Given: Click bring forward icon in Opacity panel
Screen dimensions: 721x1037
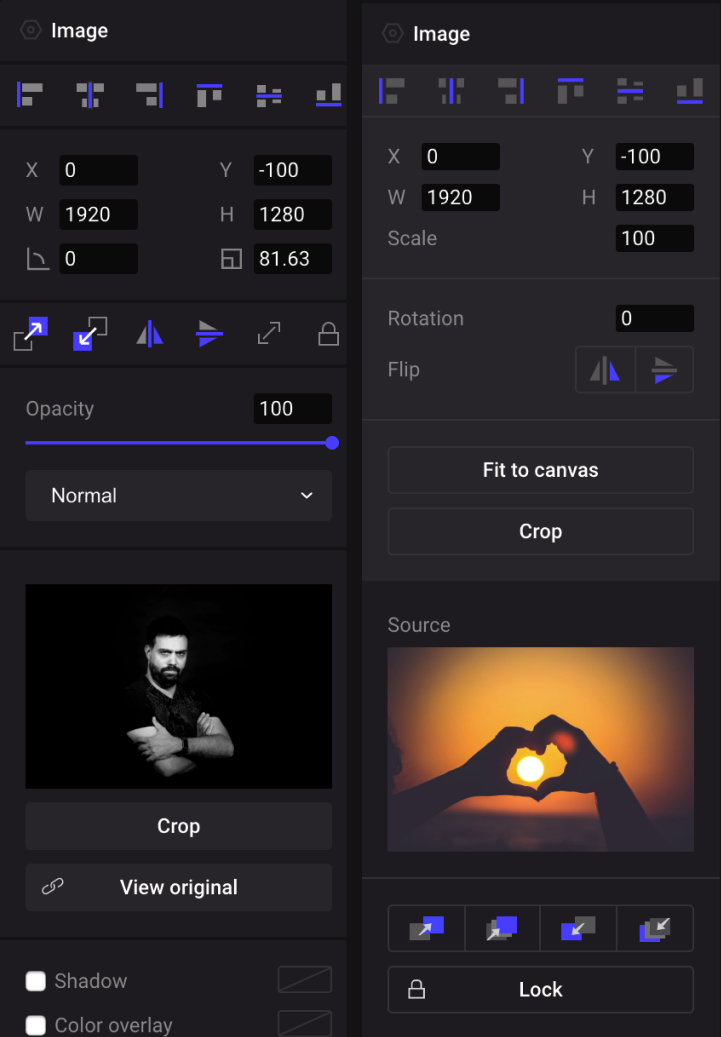Looking at the screenshot, I should tap(31, 334).
